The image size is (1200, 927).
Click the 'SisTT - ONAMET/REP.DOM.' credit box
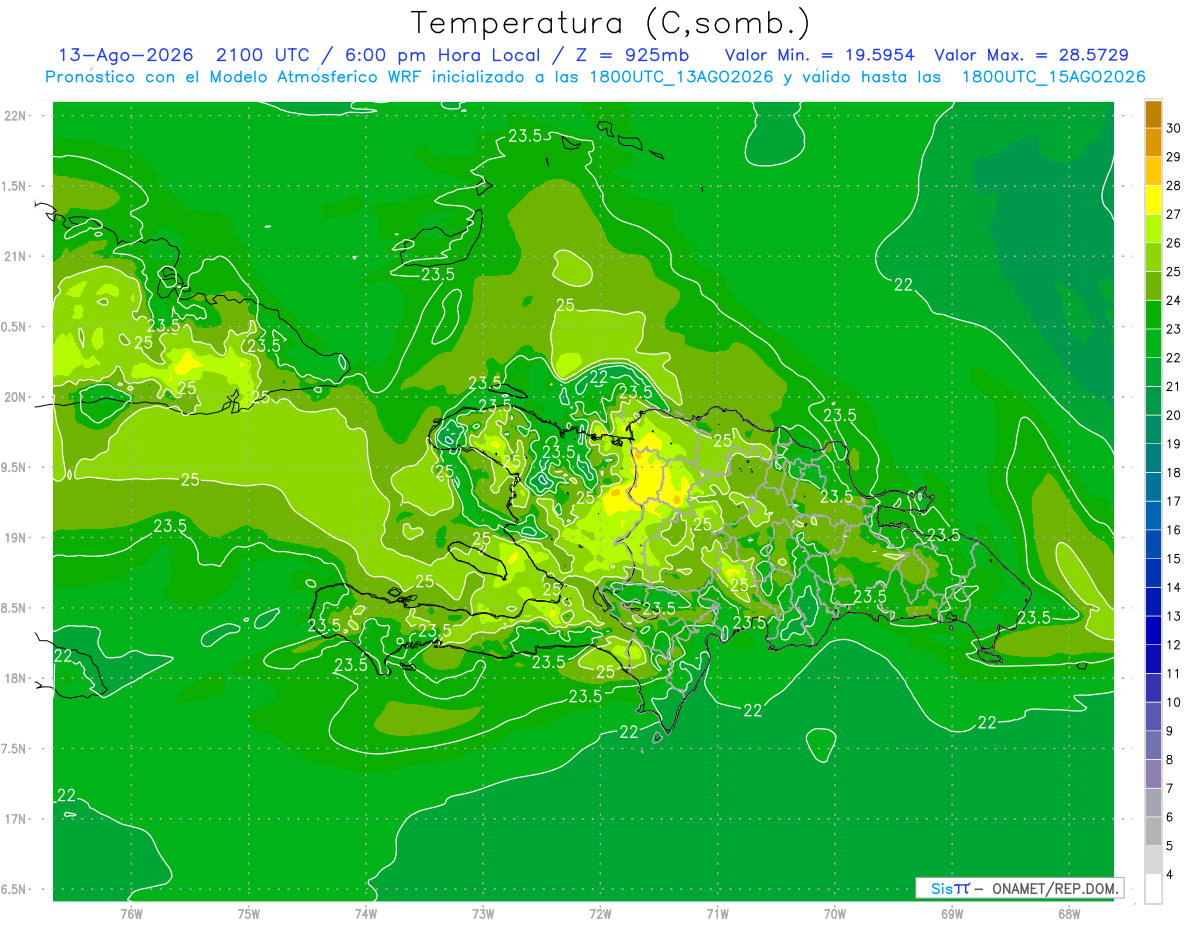click(1019, 888)
